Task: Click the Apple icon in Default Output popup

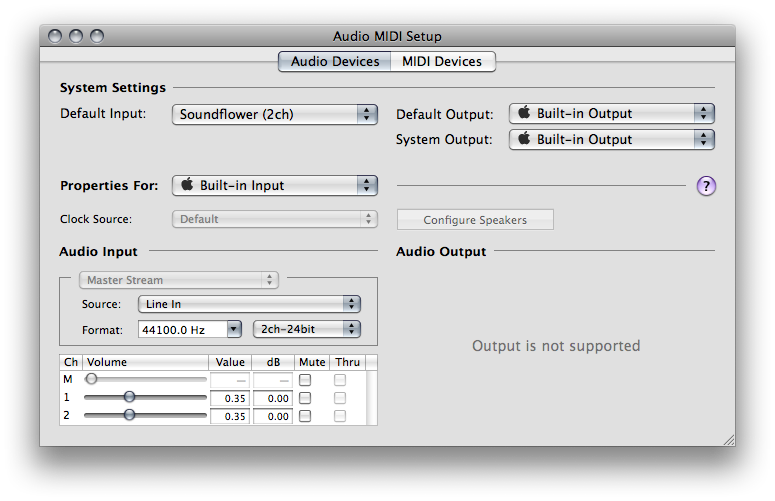Action: [524, 113]
